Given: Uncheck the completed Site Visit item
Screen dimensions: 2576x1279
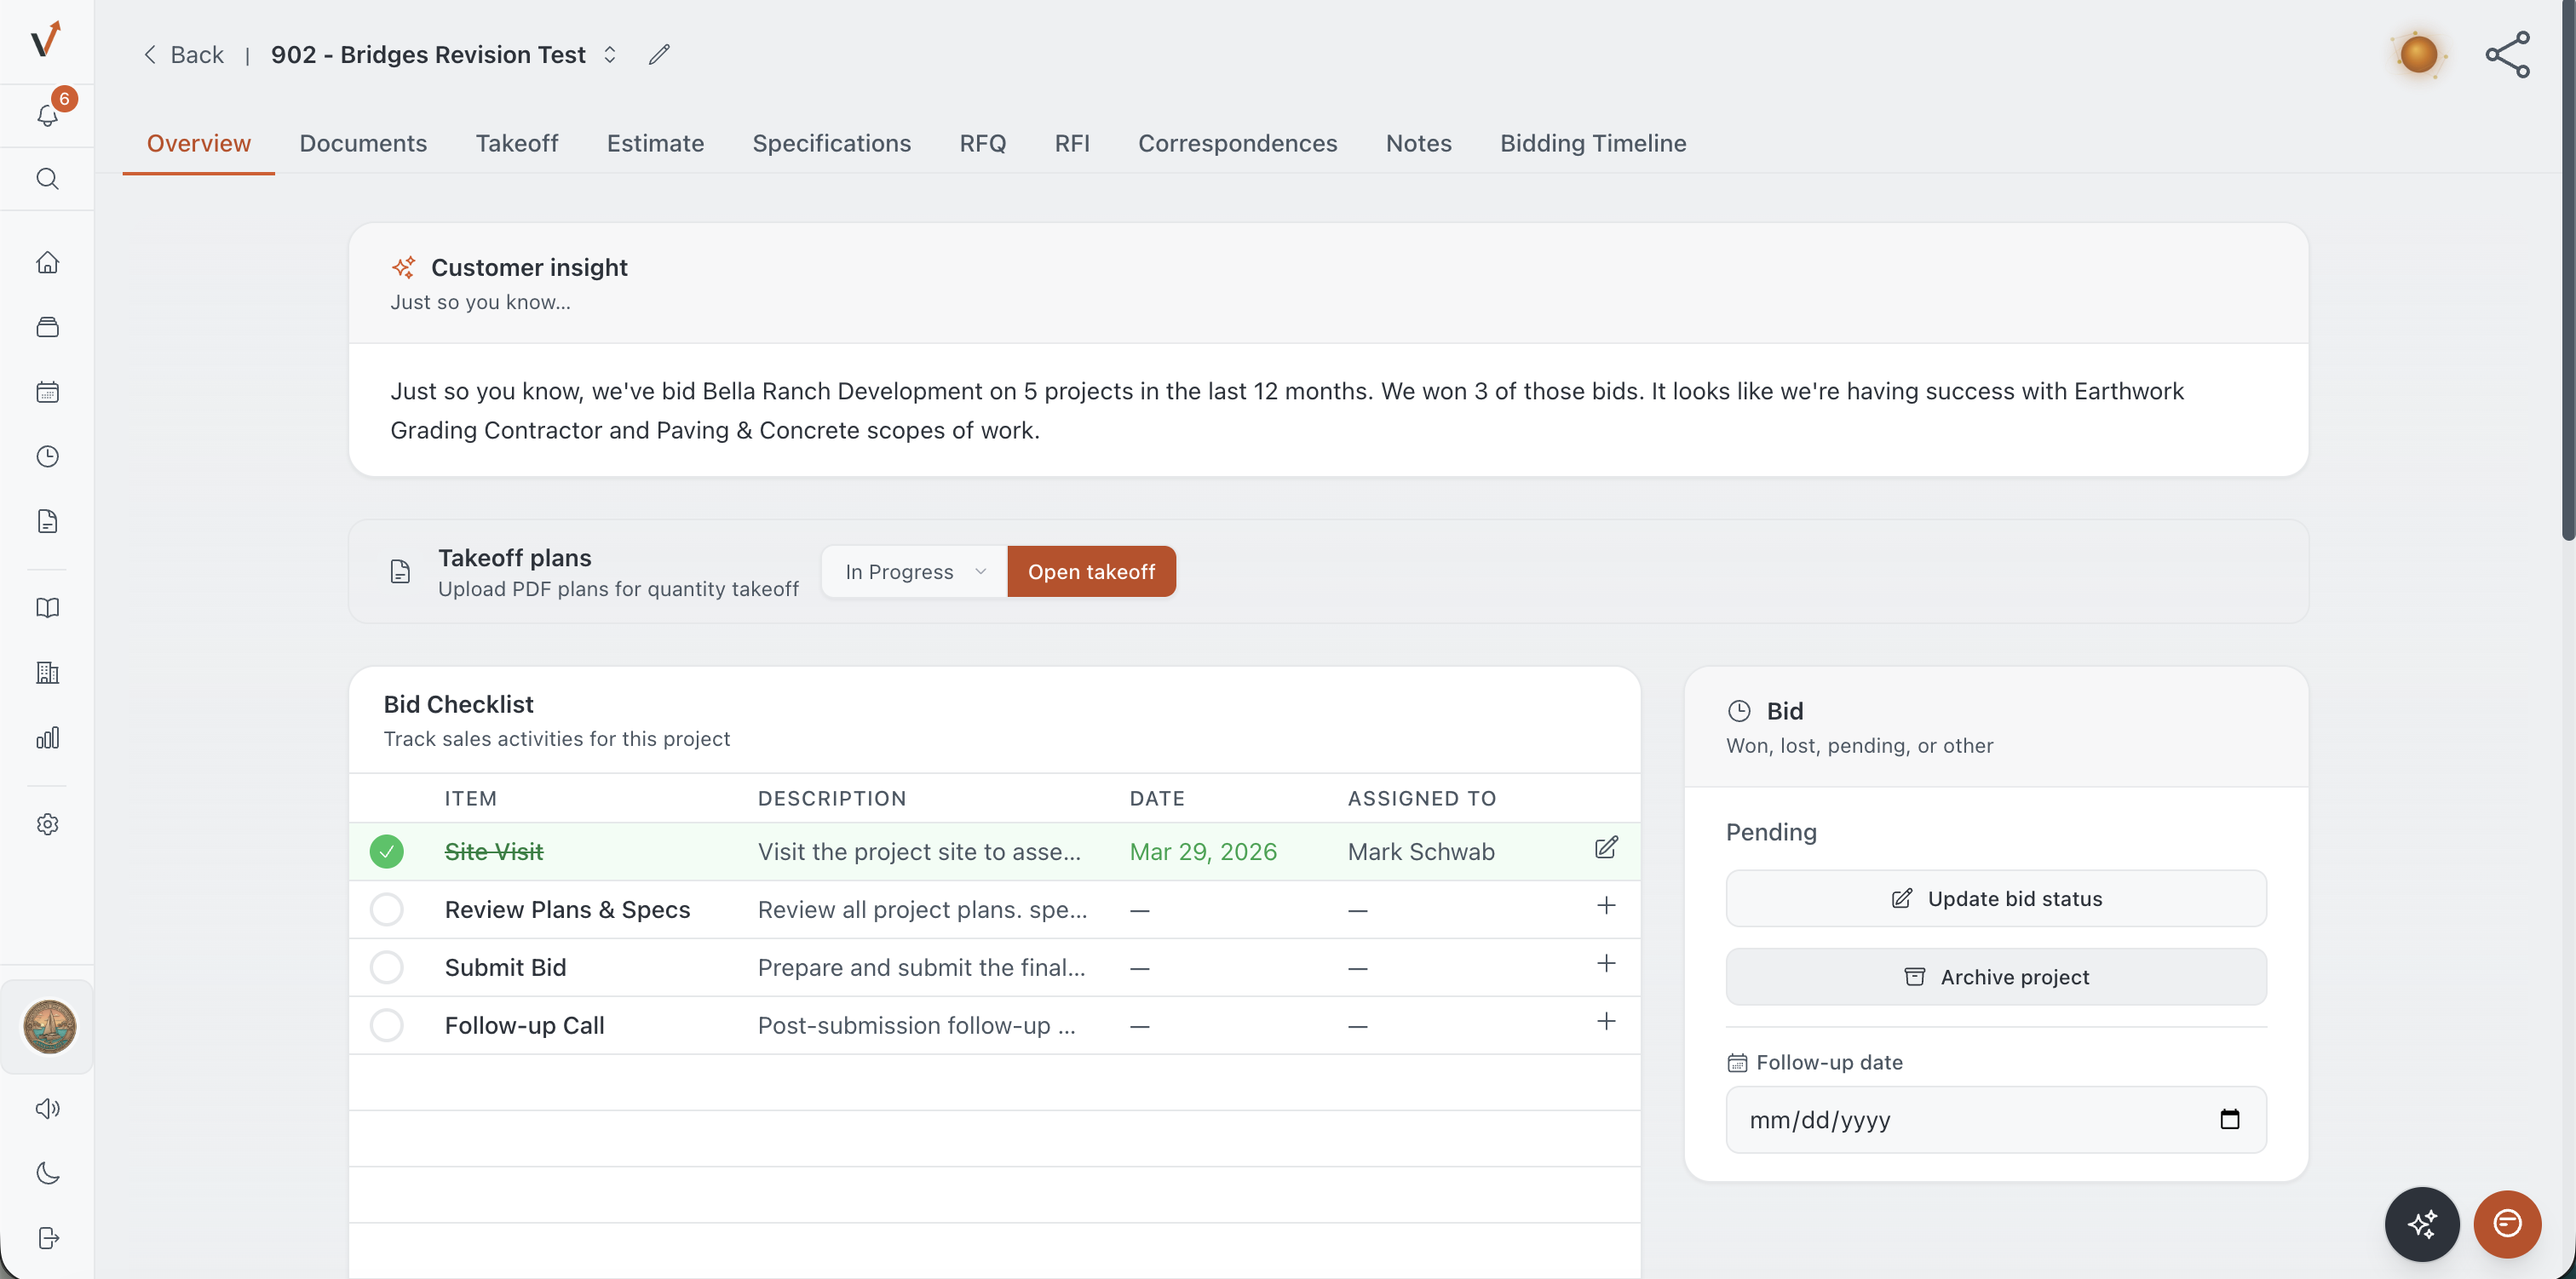Looking at the screenshot, I should [386, 851].
